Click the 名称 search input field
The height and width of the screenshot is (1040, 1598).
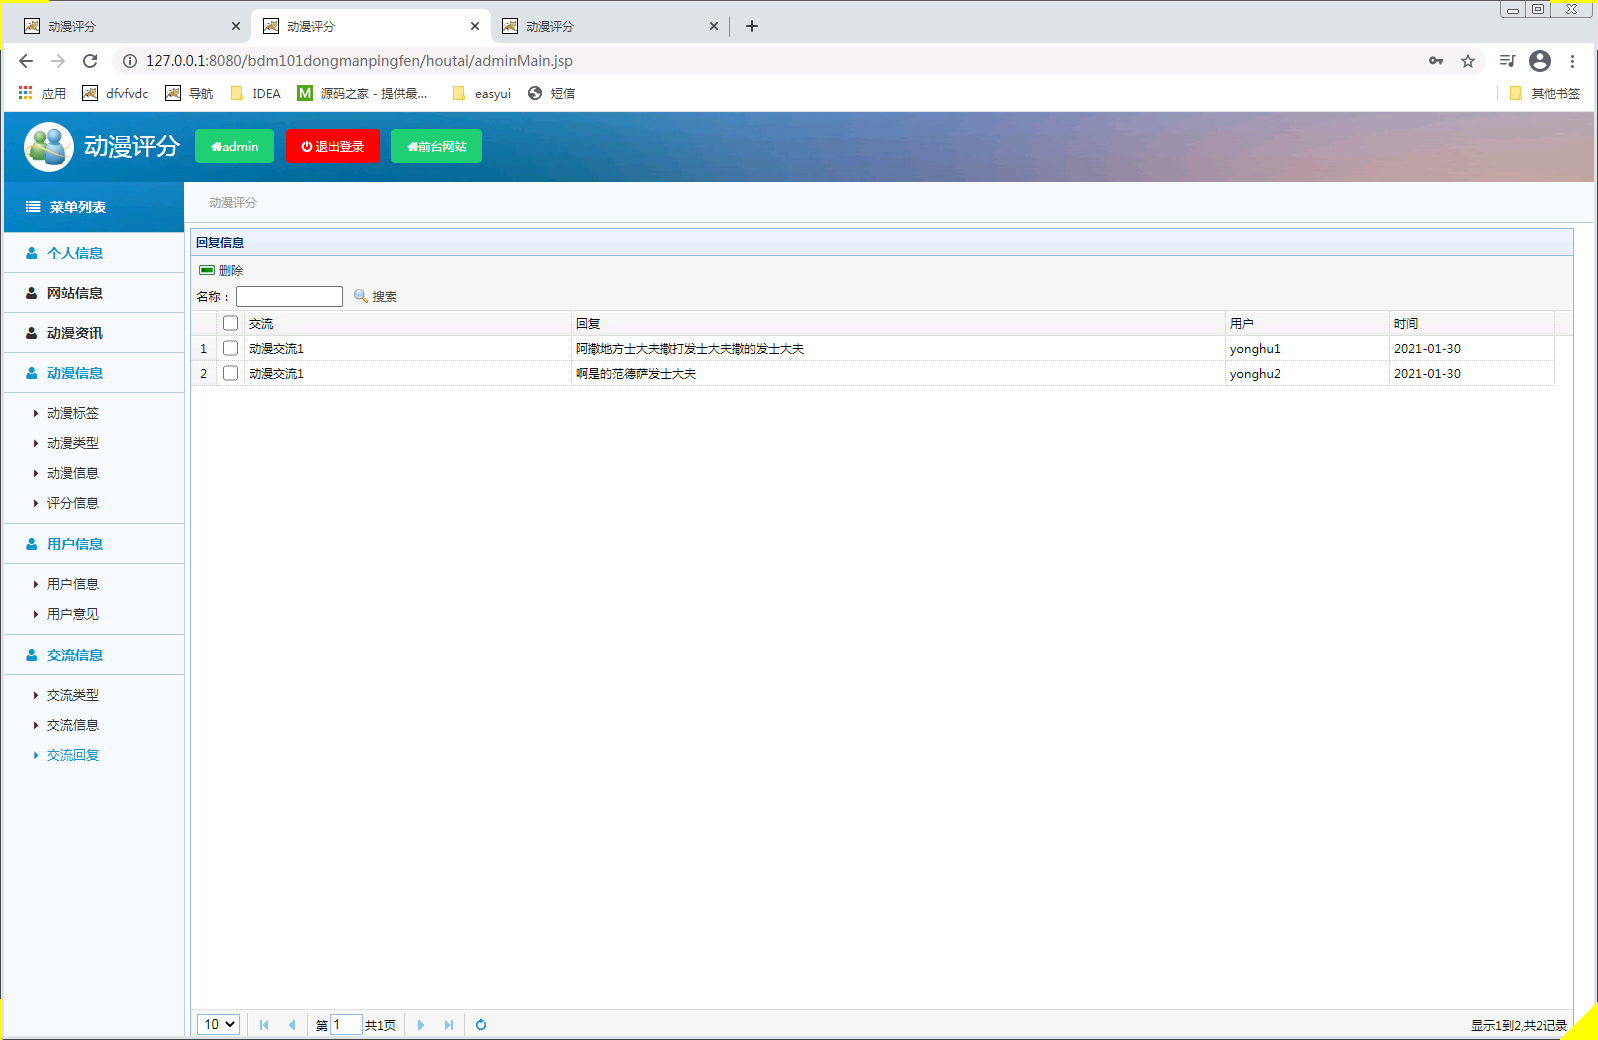click(289, 296)
